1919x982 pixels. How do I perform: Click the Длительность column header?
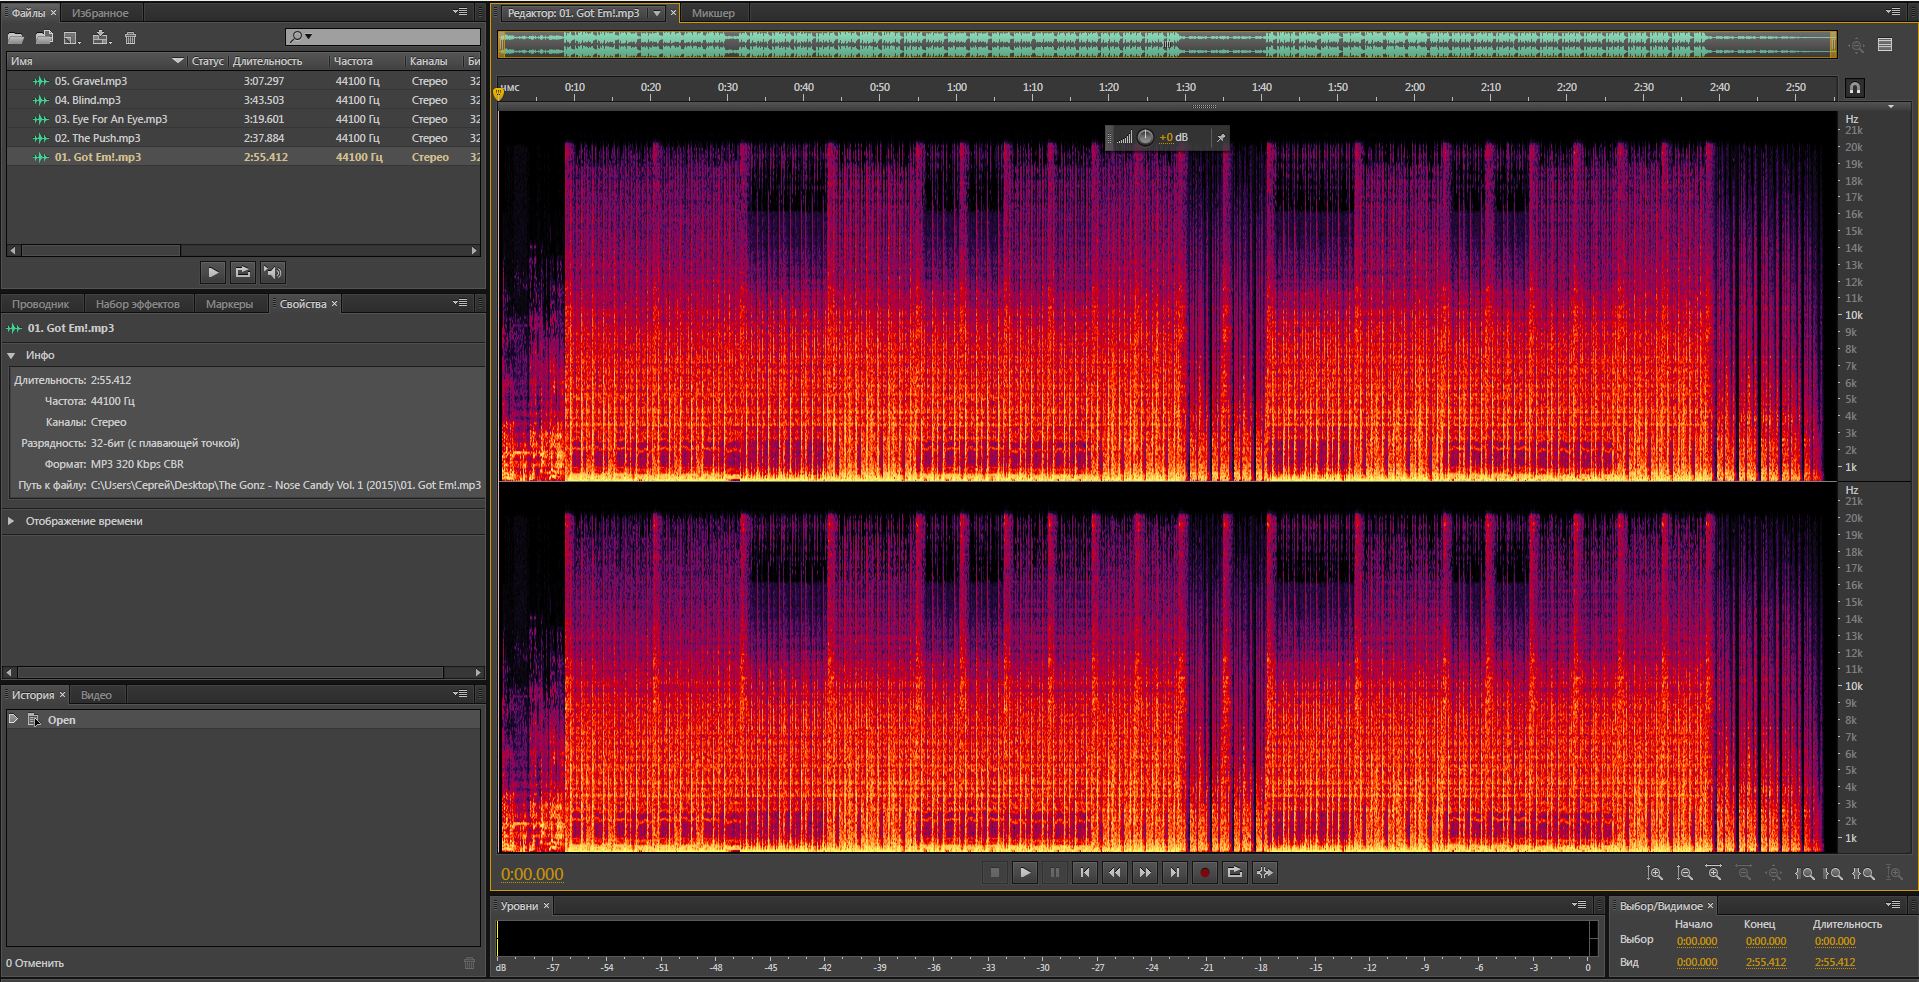coord(267,61)
